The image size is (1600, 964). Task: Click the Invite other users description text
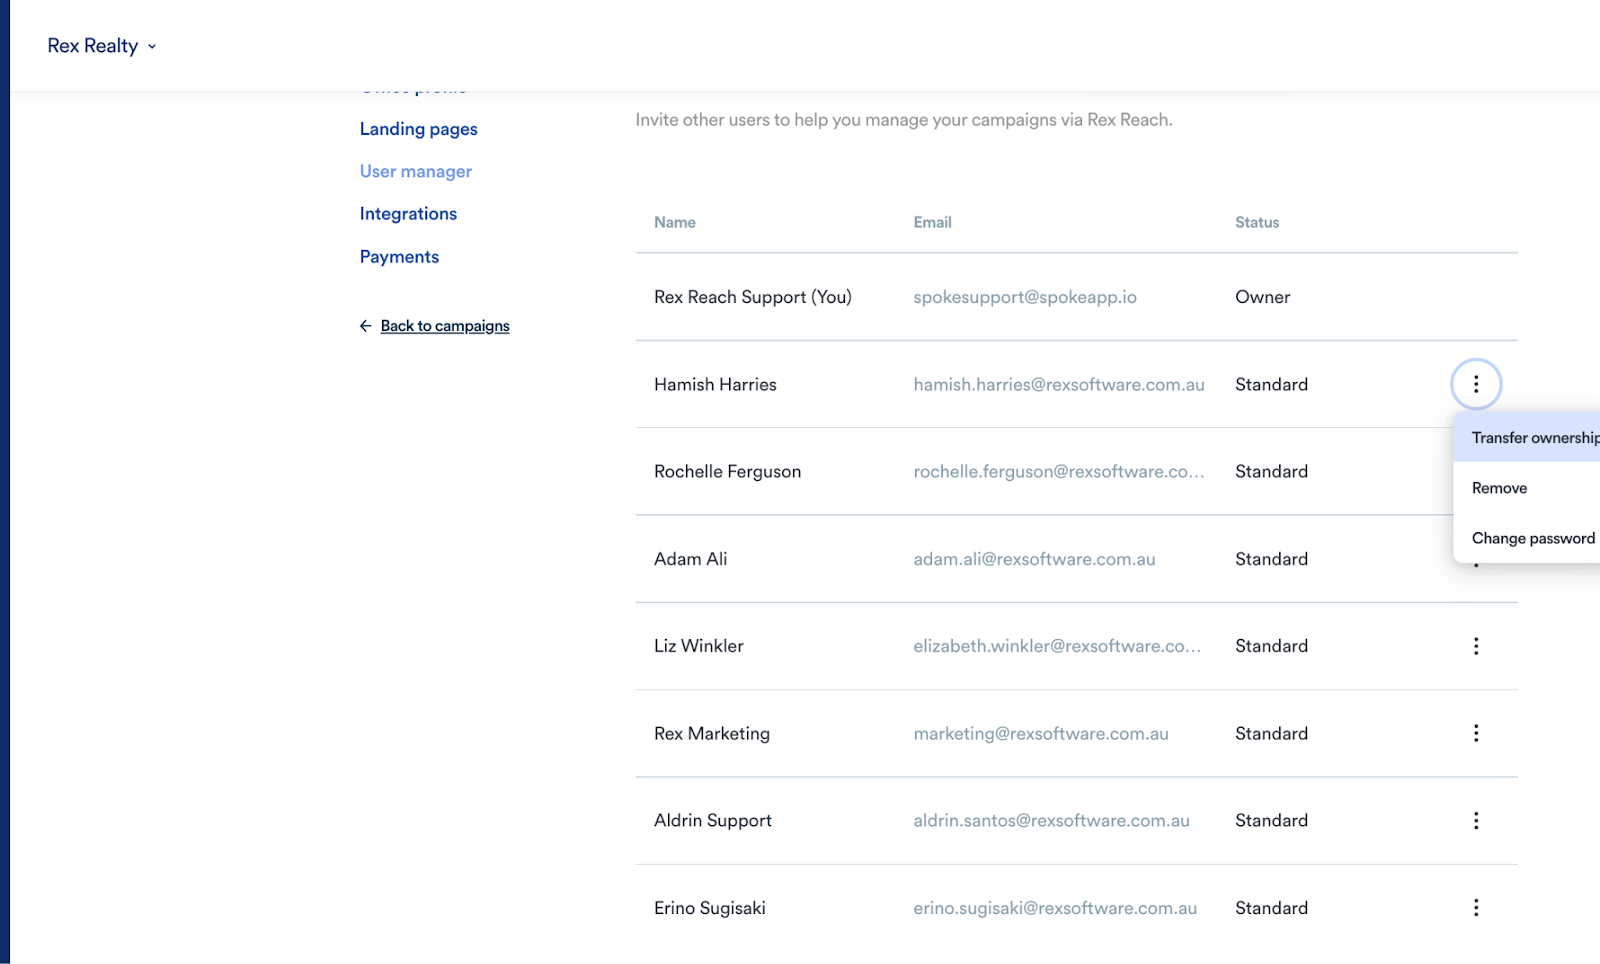(904, 120)
